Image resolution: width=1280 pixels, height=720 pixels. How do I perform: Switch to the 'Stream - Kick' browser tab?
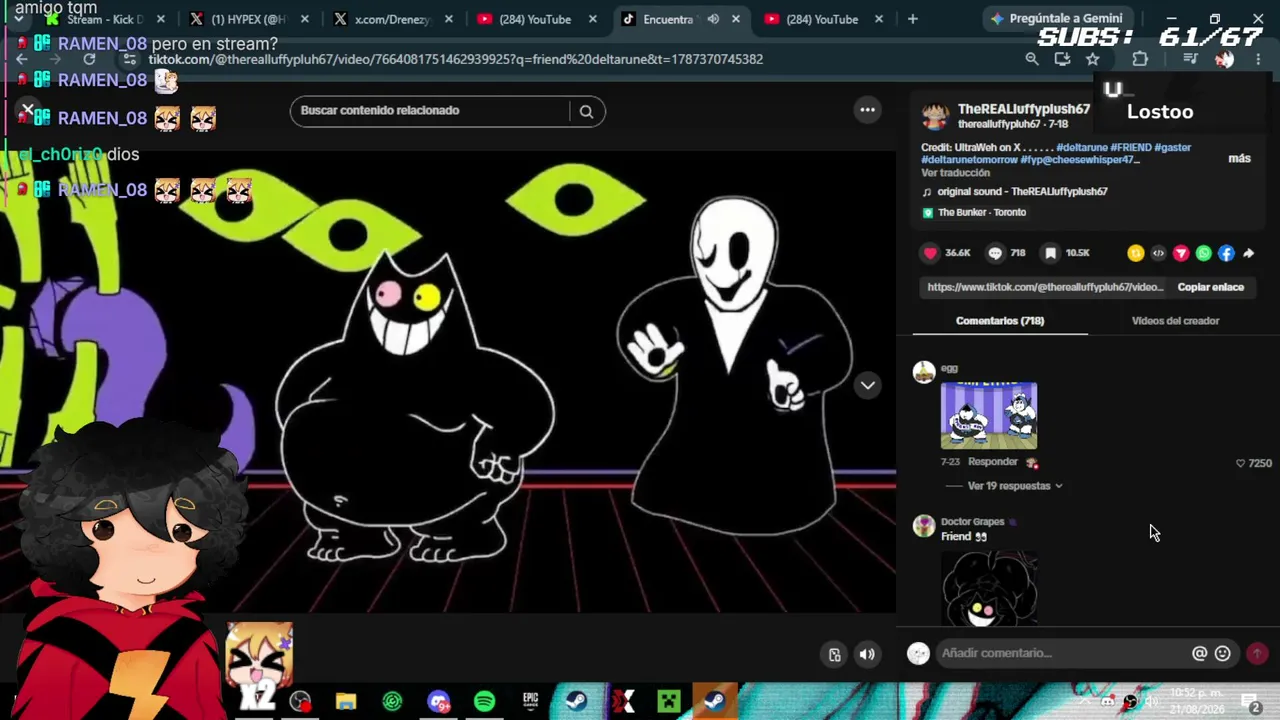tap(104, 19)
